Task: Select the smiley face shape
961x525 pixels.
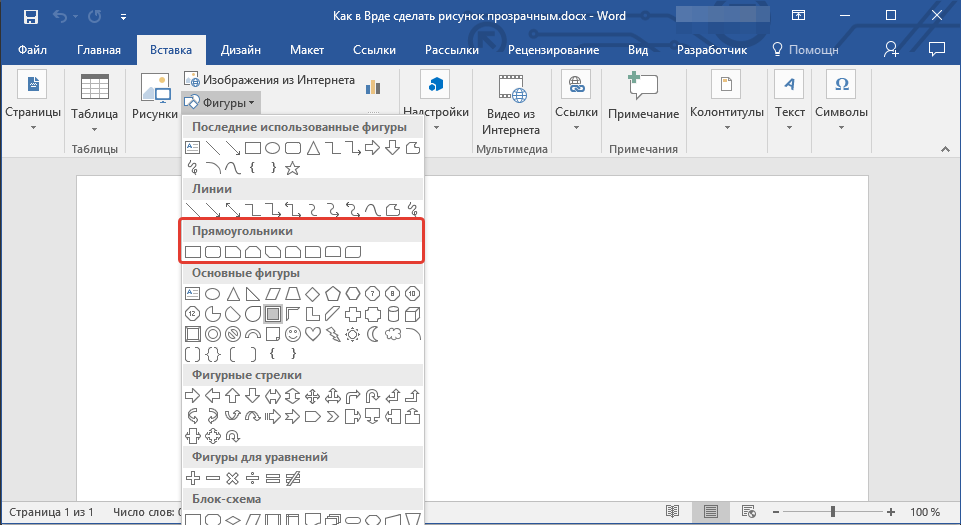Action: [x=293, y=333]
